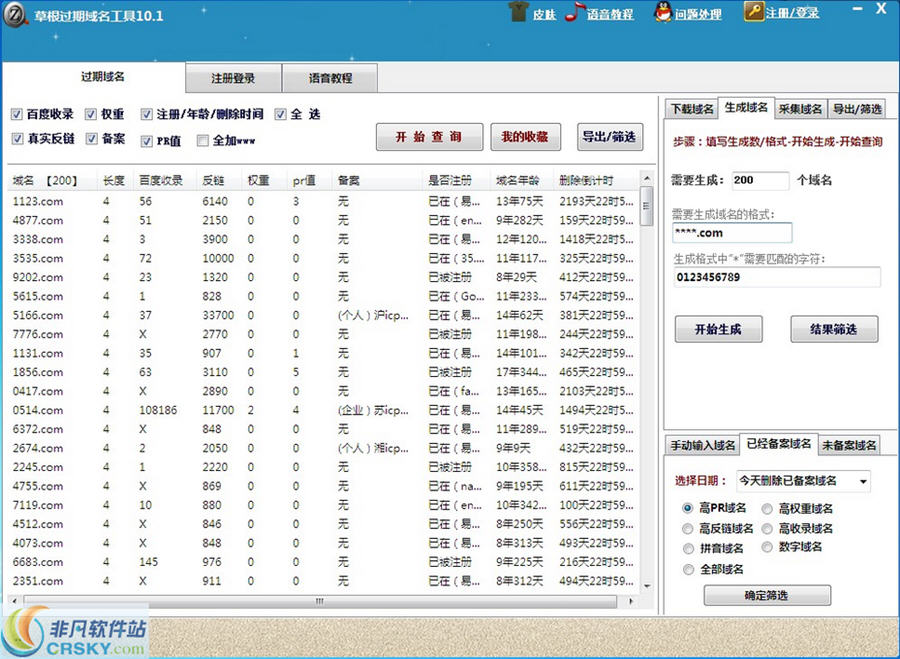Select the 6683.com domain row

[323, 562]
